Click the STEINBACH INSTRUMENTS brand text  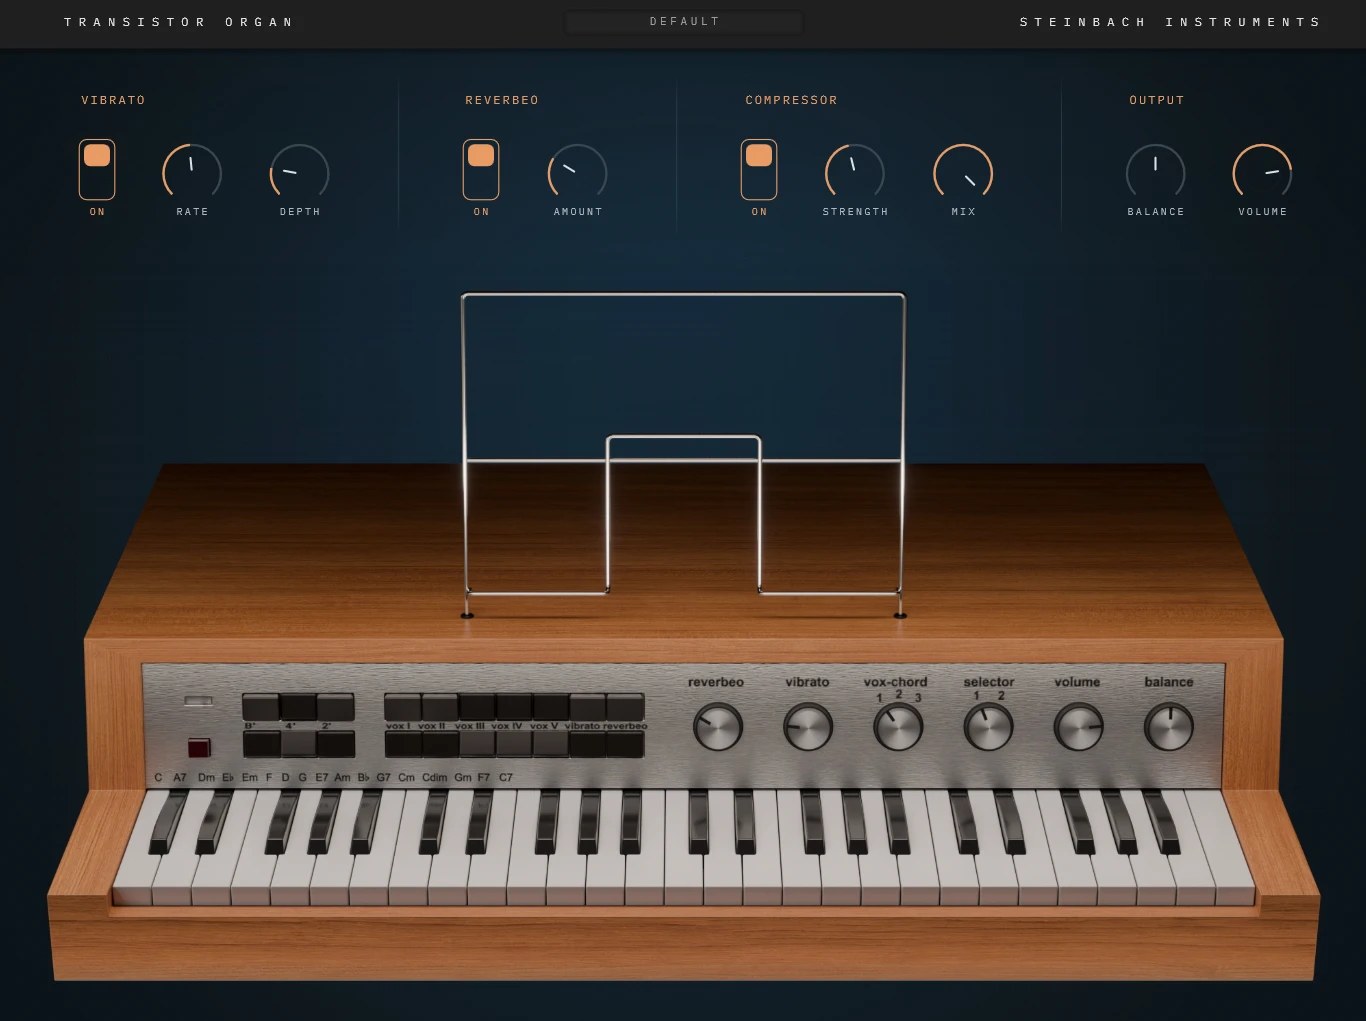1170,22
